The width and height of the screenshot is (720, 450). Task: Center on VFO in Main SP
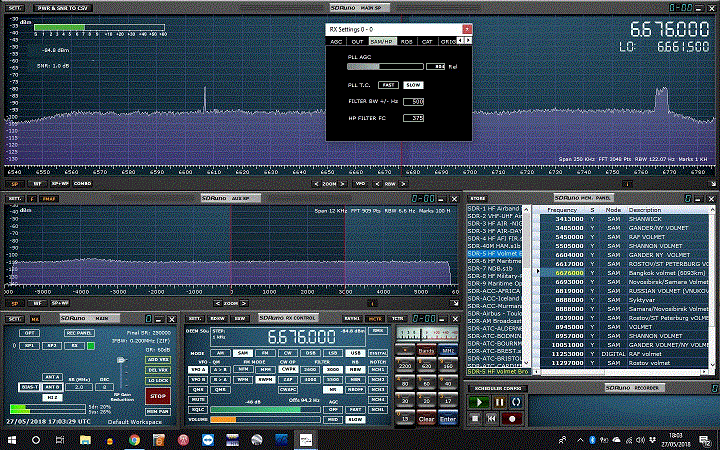(x=360, y=184)
